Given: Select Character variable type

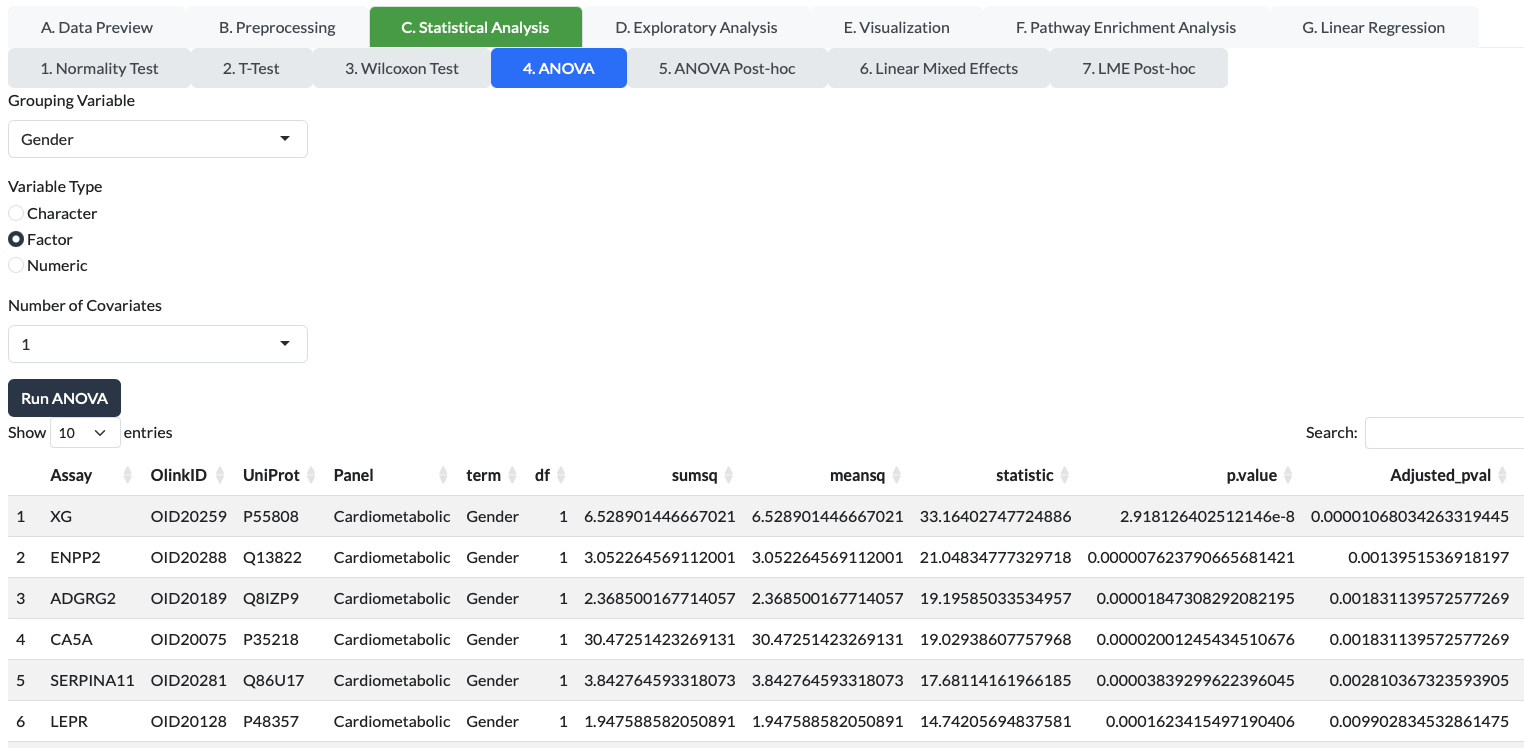Looking at the screenshot, I should tap(16, 213).
